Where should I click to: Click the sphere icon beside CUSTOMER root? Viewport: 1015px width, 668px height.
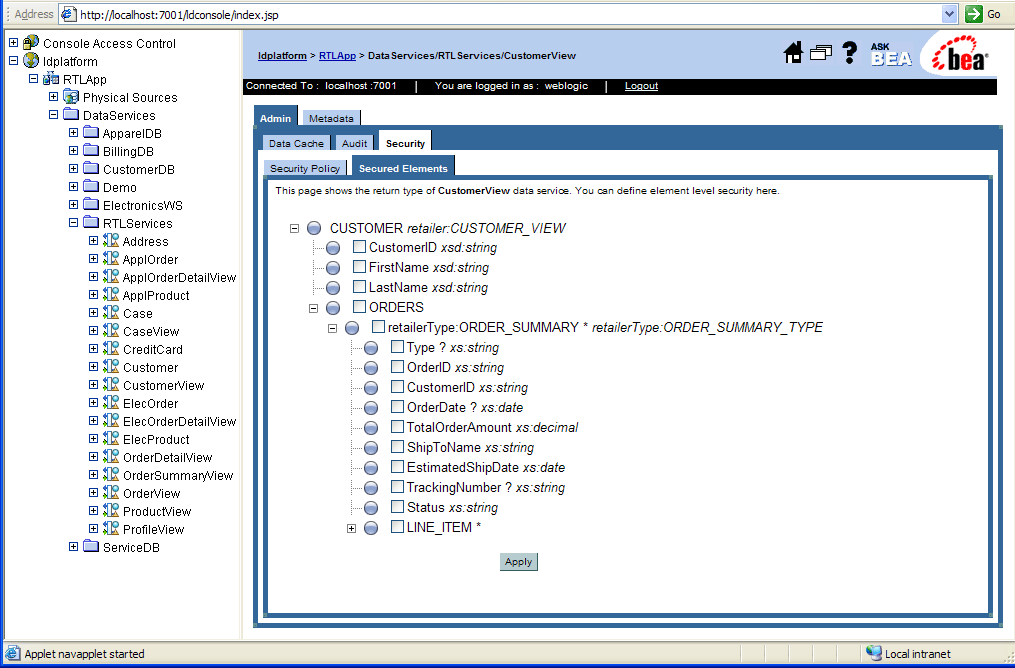[314, 228]
